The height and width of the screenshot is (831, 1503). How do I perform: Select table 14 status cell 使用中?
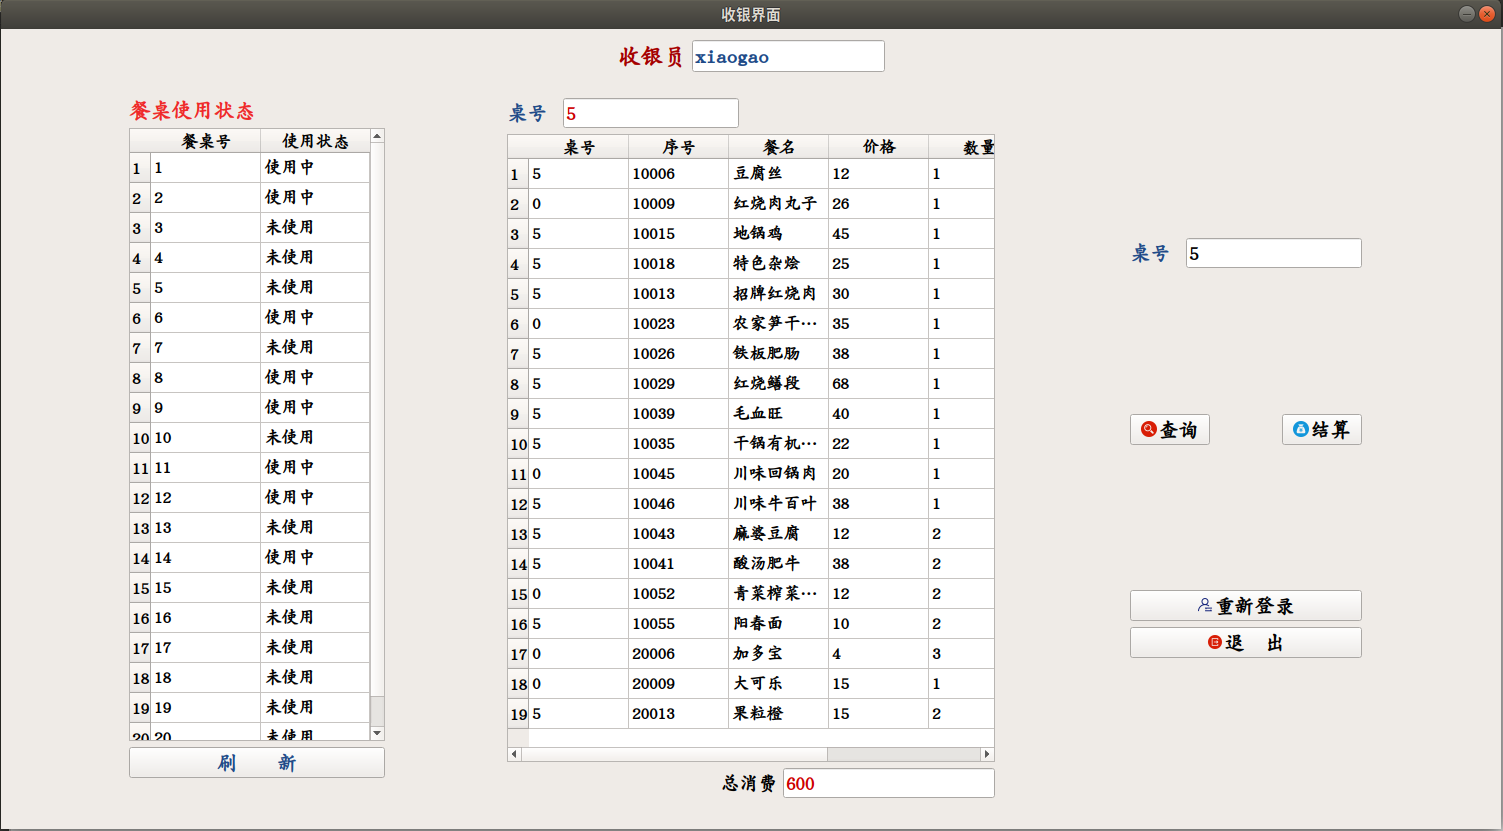coord(315,558)
